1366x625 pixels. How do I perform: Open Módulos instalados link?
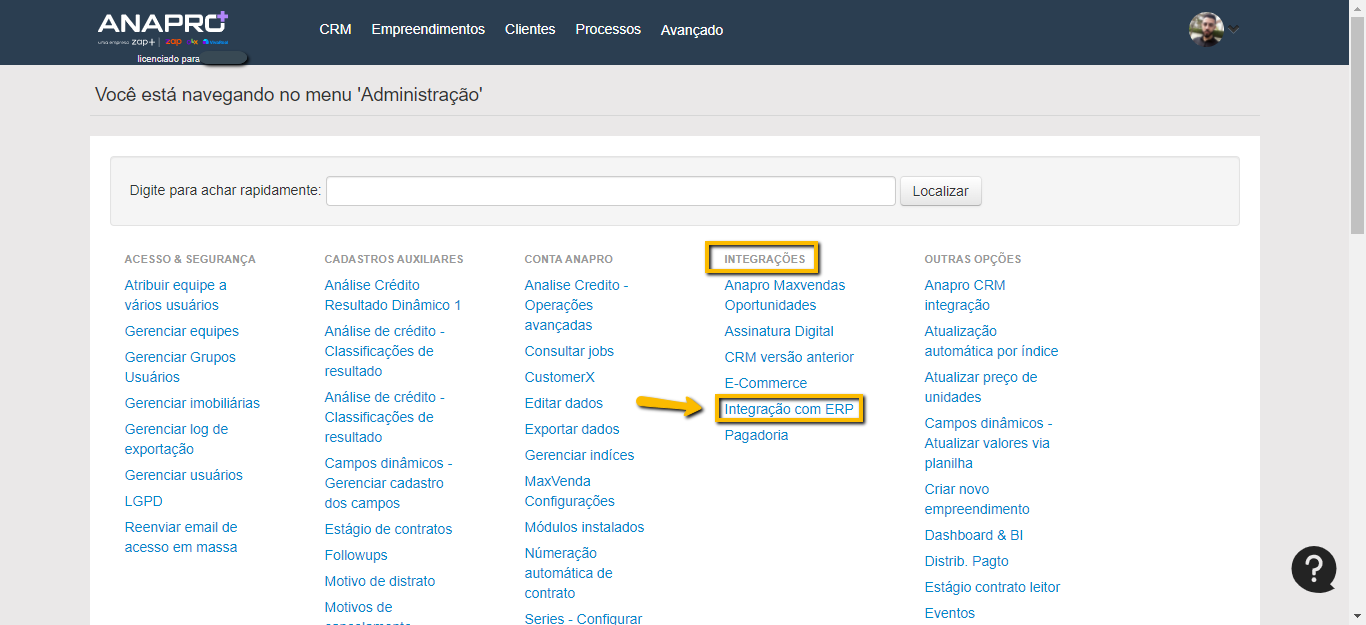click(x=584, y=527)
